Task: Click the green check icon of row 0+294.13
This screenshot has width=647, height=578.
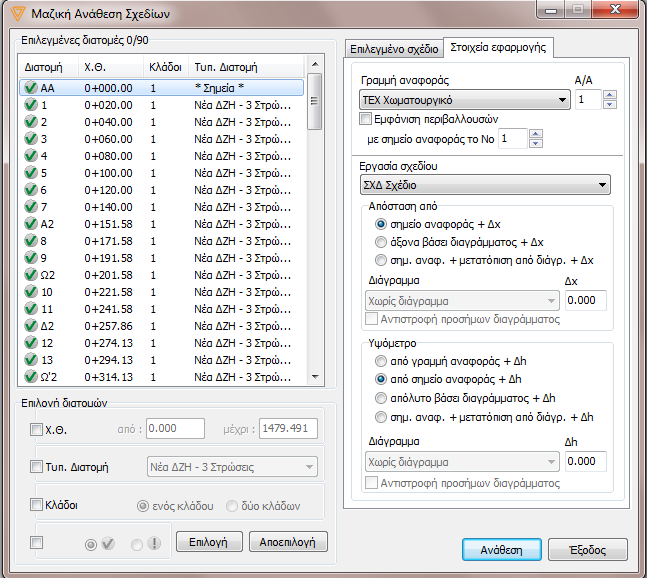Action: (x=31, y=360)
